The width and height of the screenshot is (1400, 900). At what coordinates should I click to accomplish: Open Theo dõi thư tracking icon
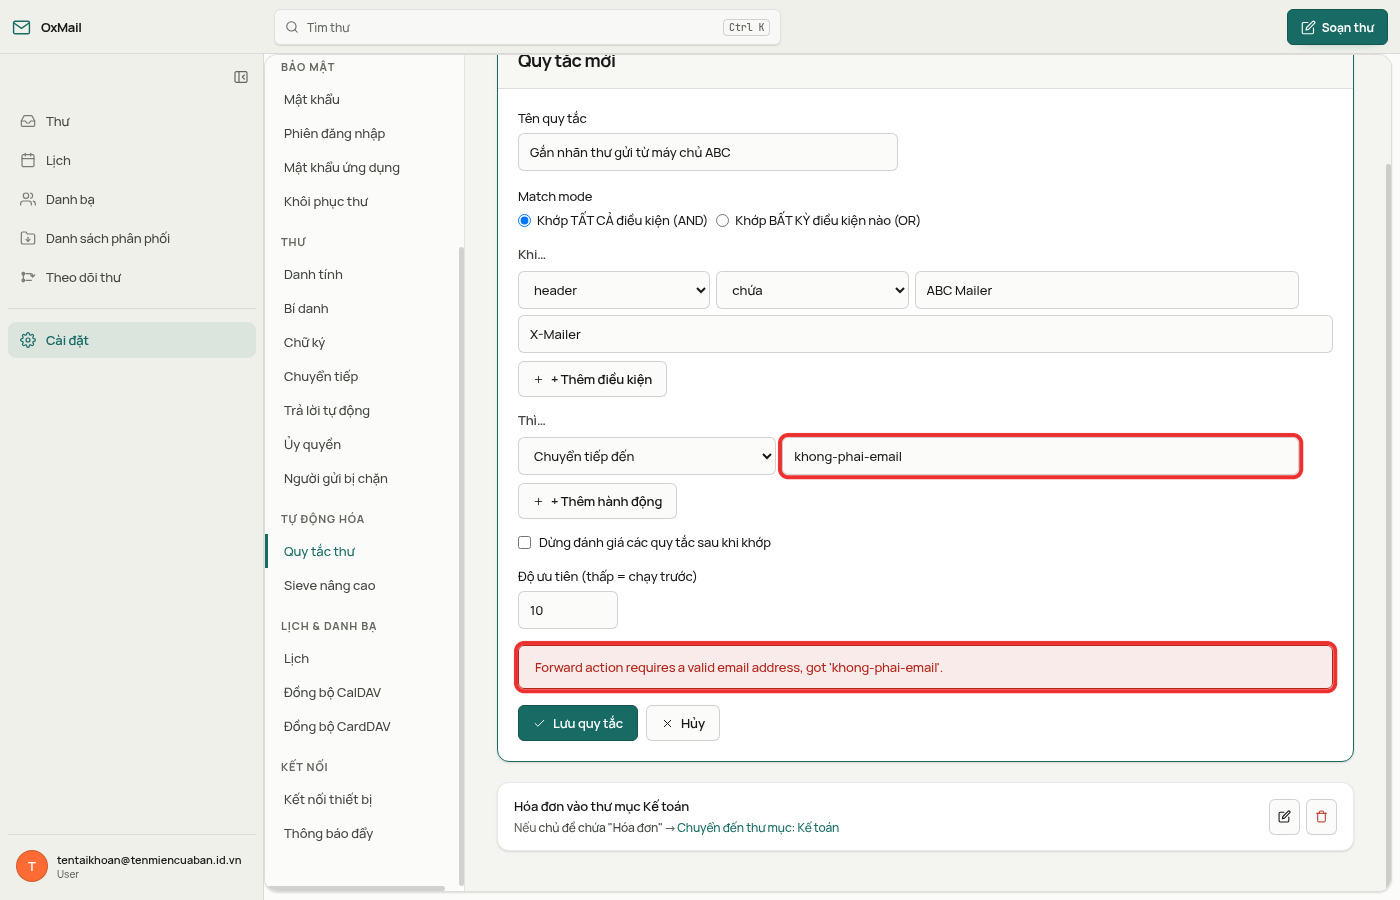point(28,277)
